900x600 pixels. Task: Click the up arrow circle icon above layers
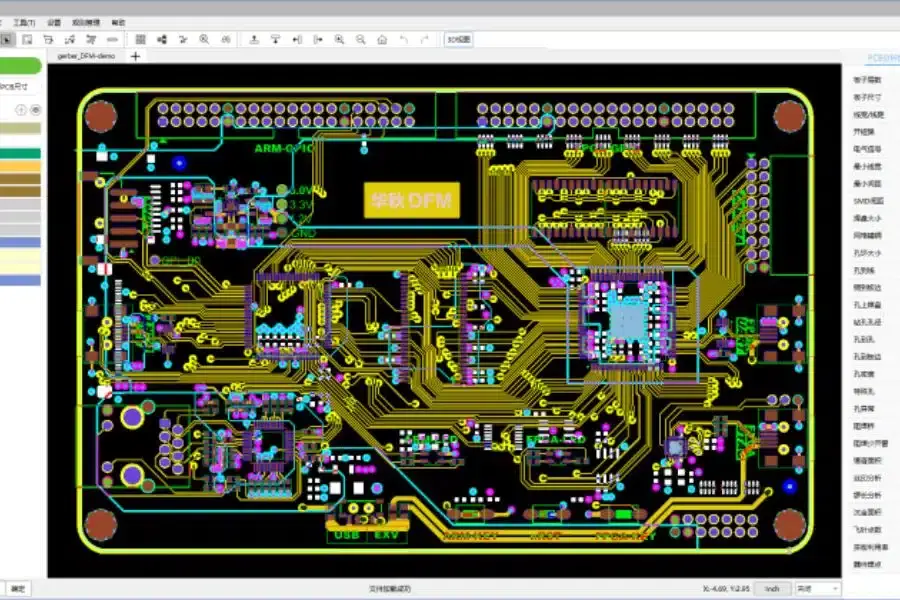(21, 110)
